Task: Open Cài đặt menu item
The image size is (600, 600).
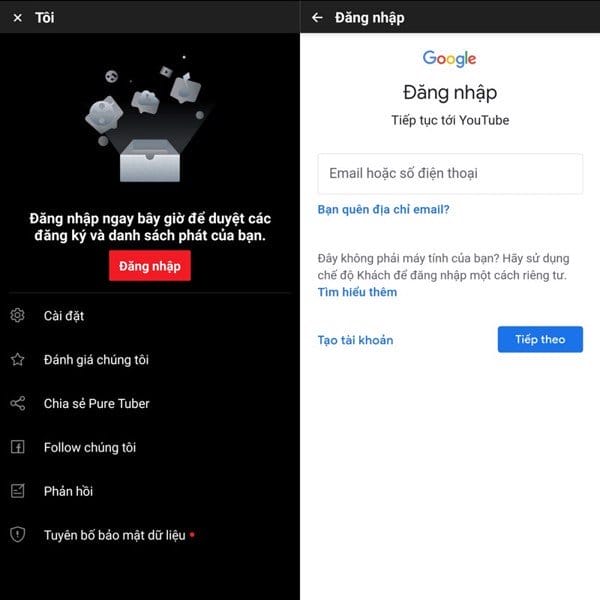Action: coord(149,316)
